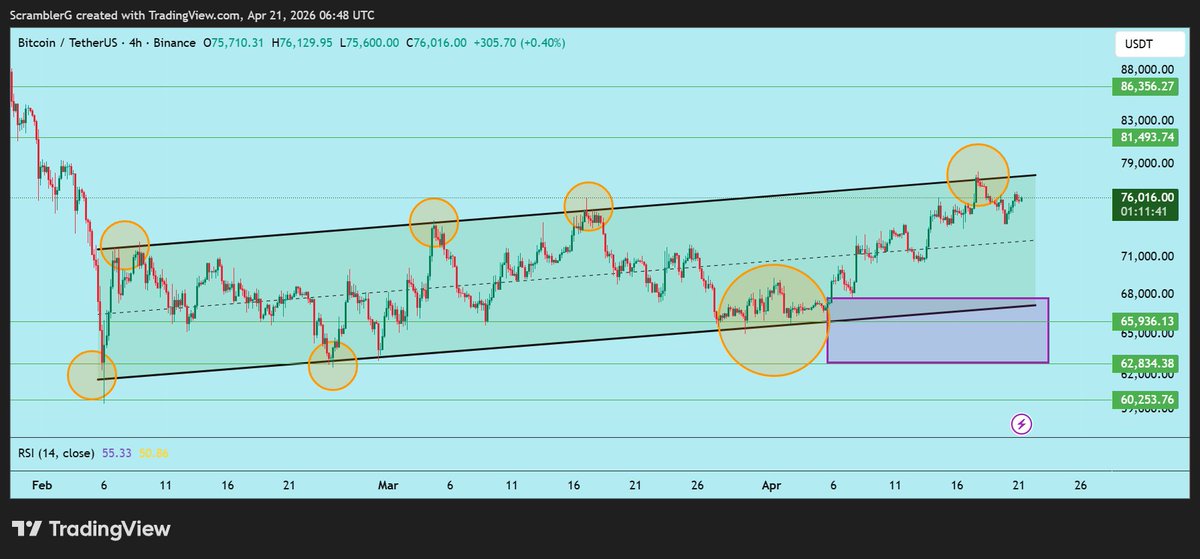The image size is (1200, 559).
Task: Click the 88,000.00 price axis label
Action: 1146,69
